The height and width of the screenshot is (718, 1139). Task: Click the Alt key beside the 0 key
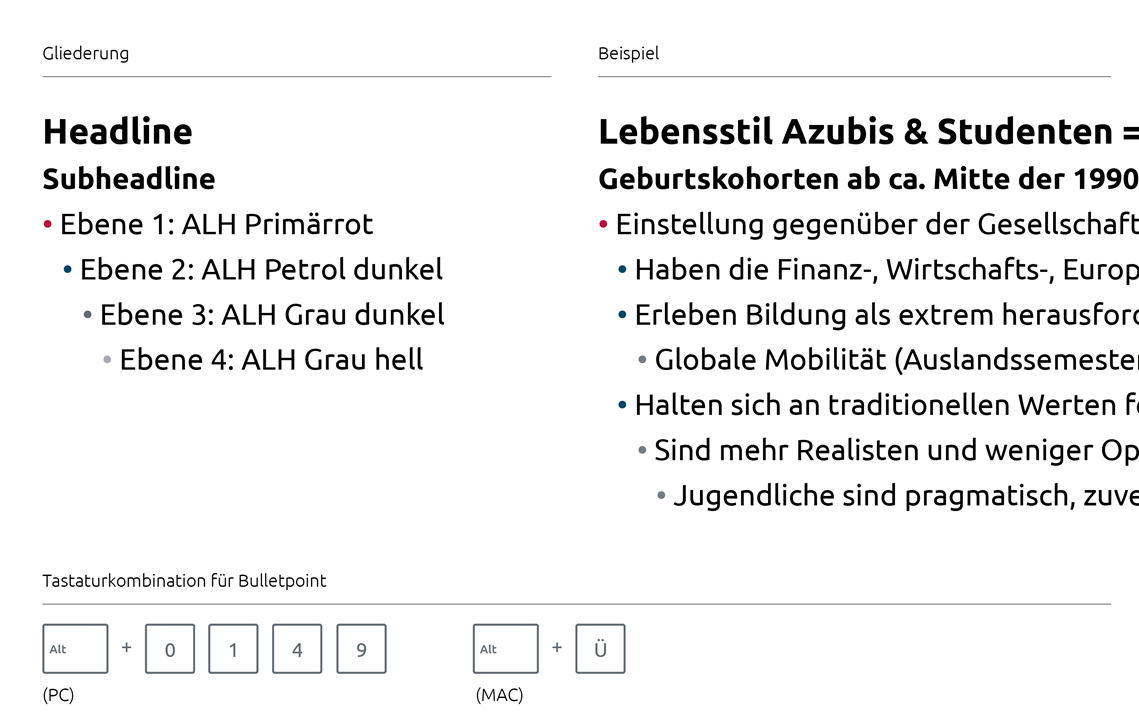(x=75, y=649)
